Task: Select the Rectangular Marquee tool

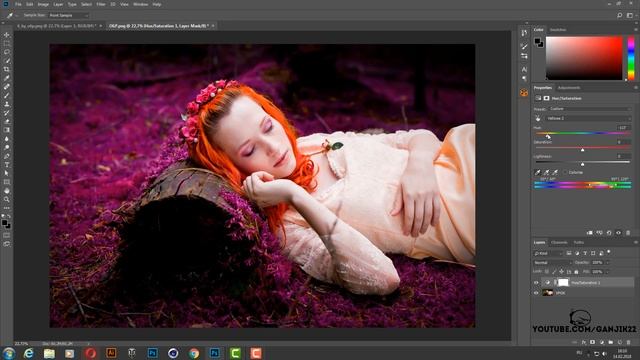Action: click(7, 44)
